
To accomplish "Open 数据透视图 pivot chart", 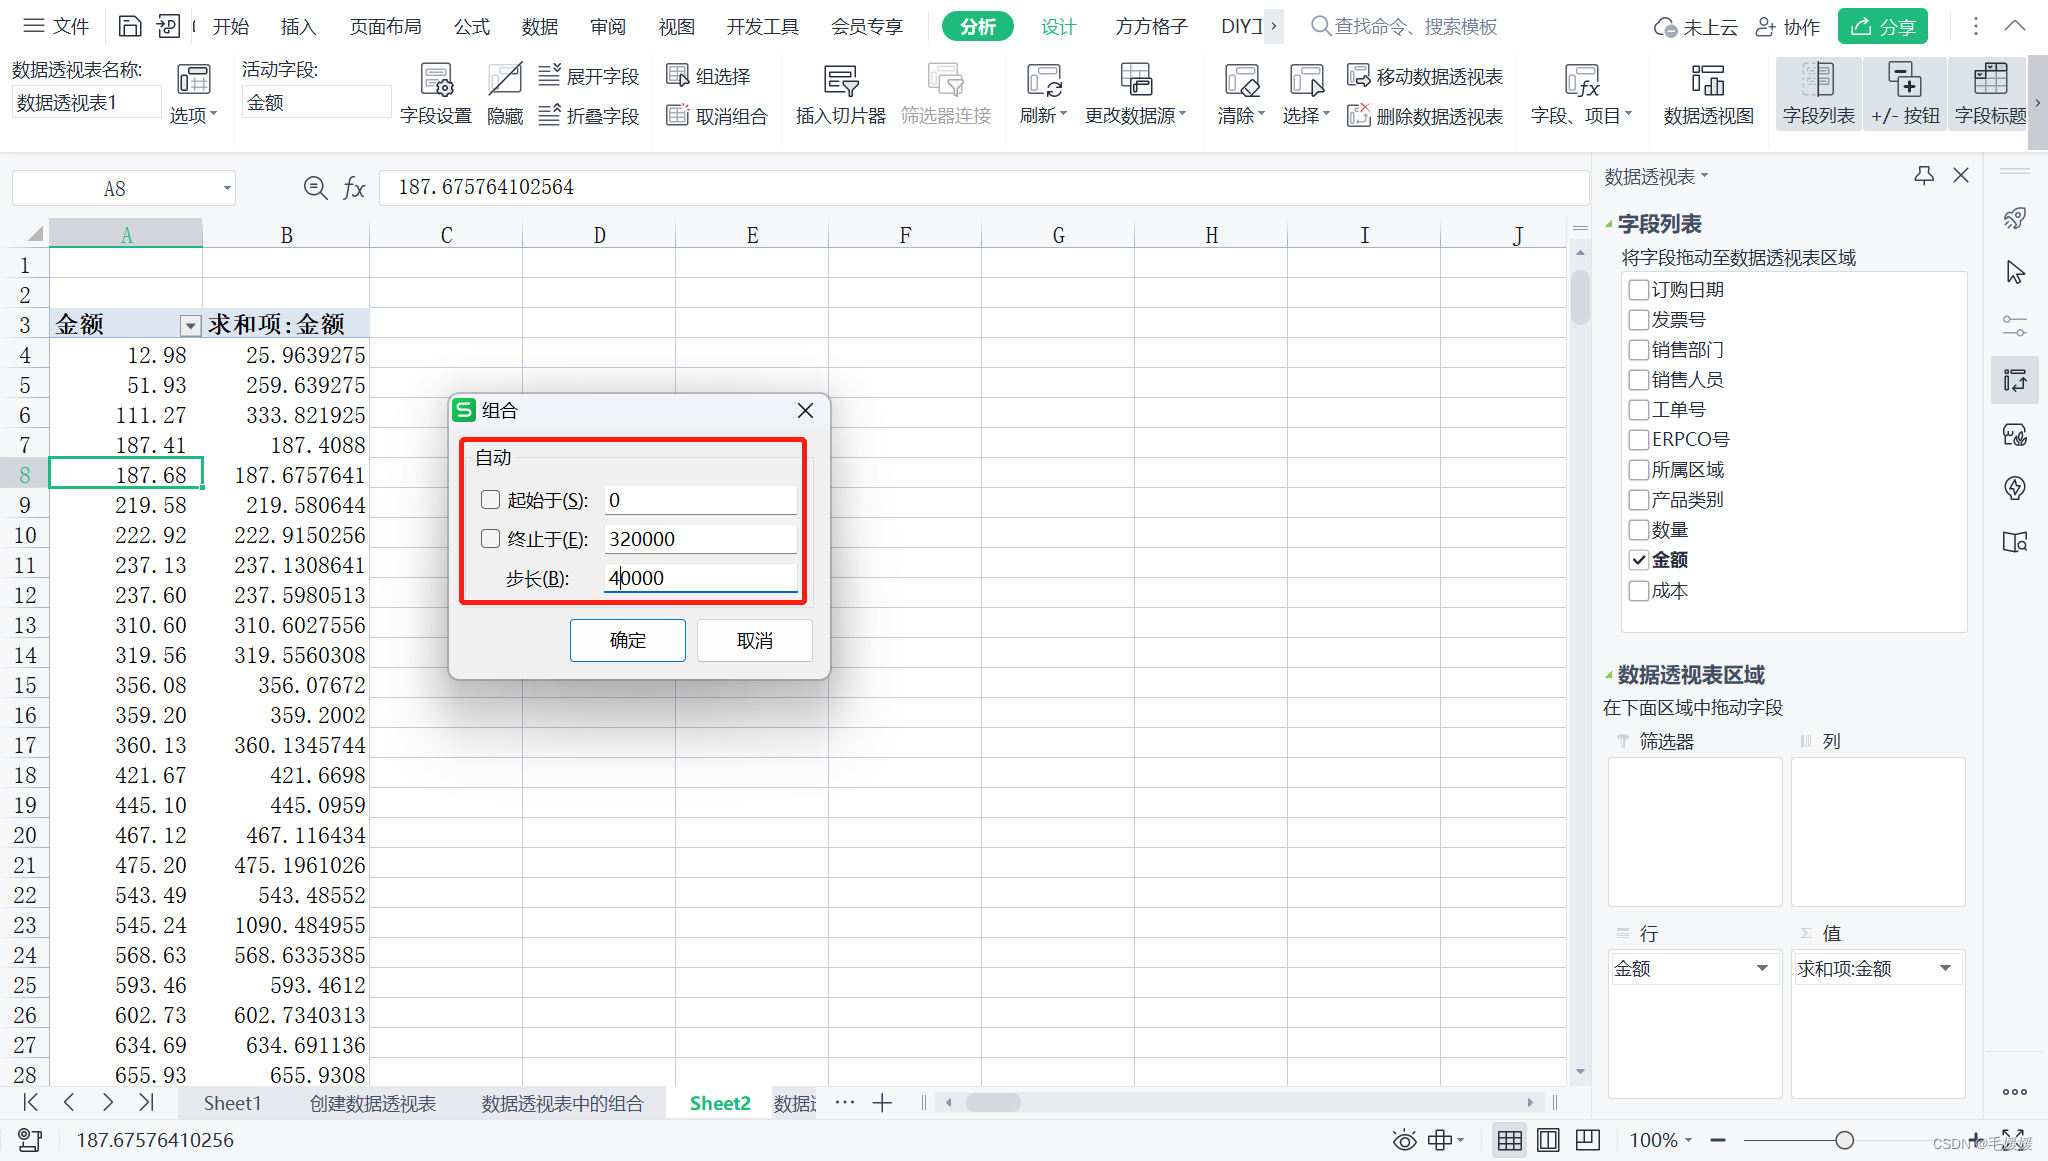I will [1708, 94].
